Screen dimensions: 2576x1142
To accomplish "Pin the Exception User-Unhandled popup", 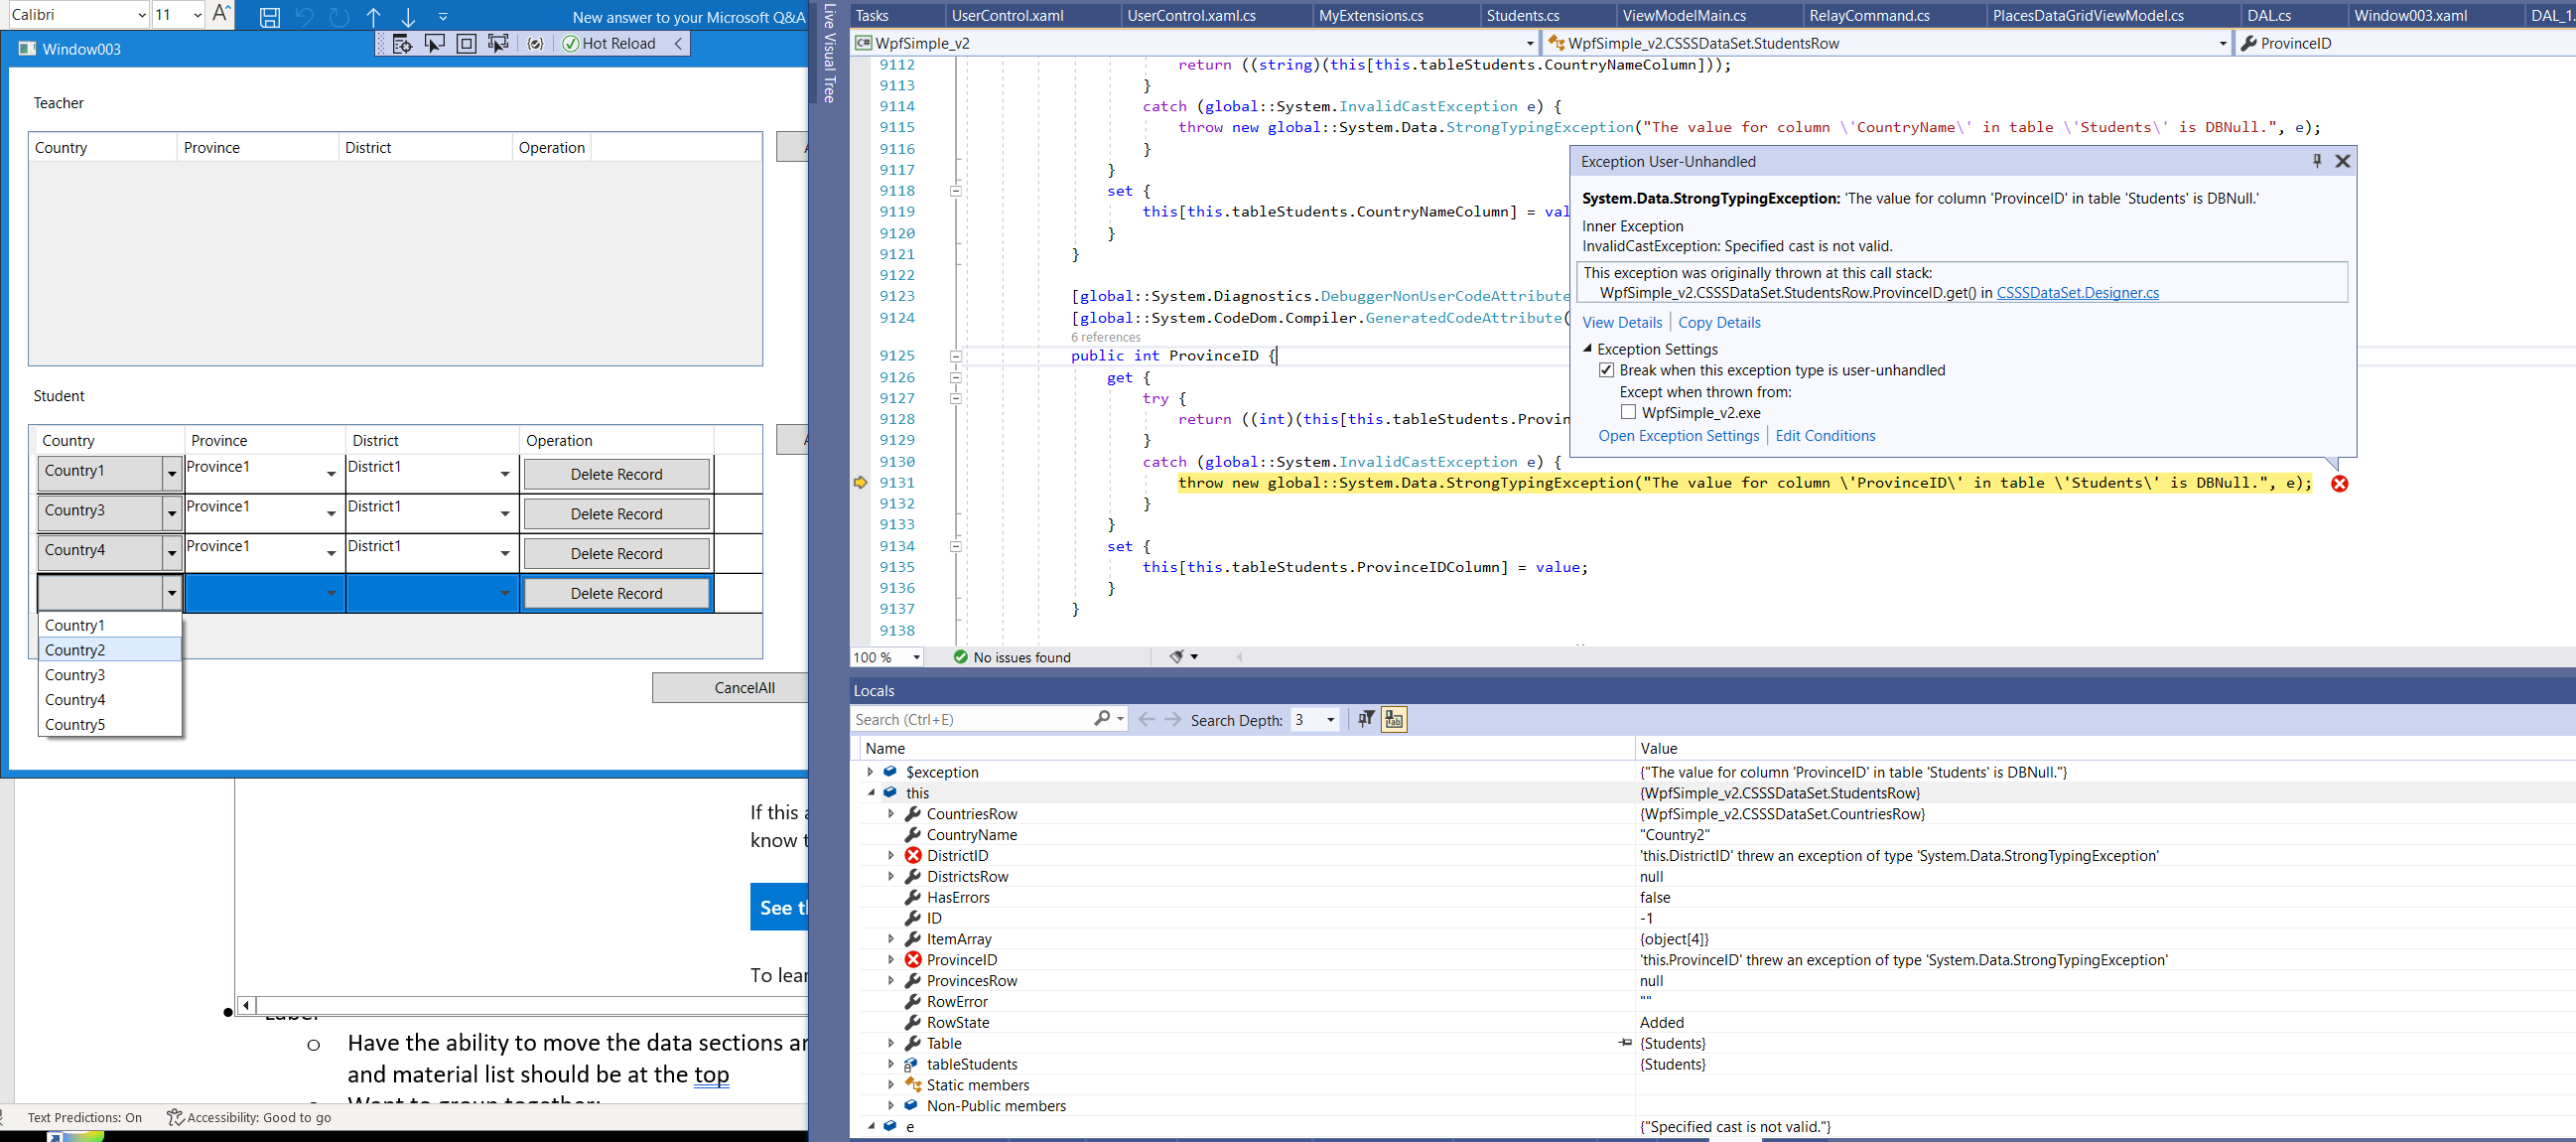I will coord(2316,161).
